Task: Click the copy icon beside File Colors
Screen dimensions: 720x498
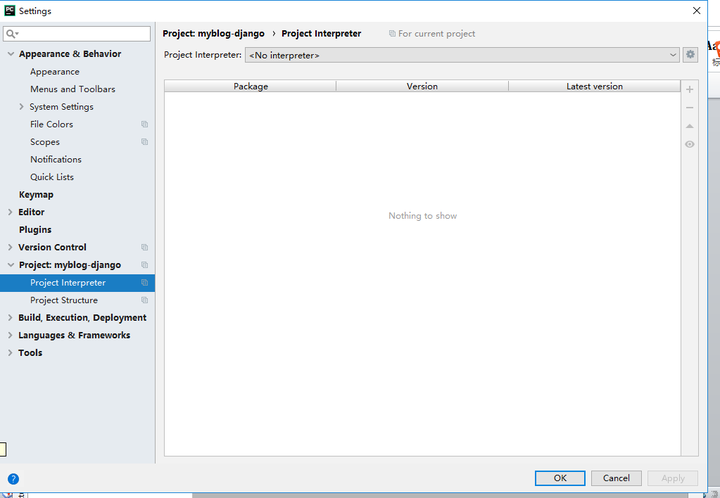Action: [x=145, y=124]
